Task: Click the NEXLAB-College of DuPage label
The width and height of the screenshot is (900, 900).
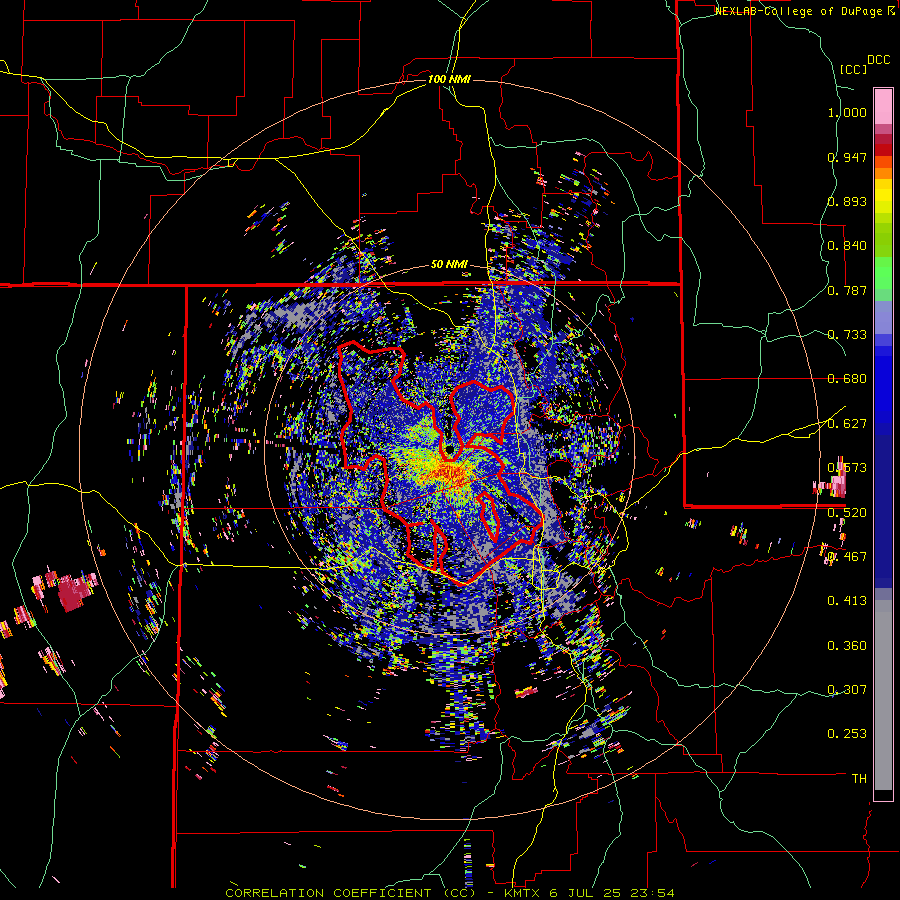Action: click(x=801, y=11)
